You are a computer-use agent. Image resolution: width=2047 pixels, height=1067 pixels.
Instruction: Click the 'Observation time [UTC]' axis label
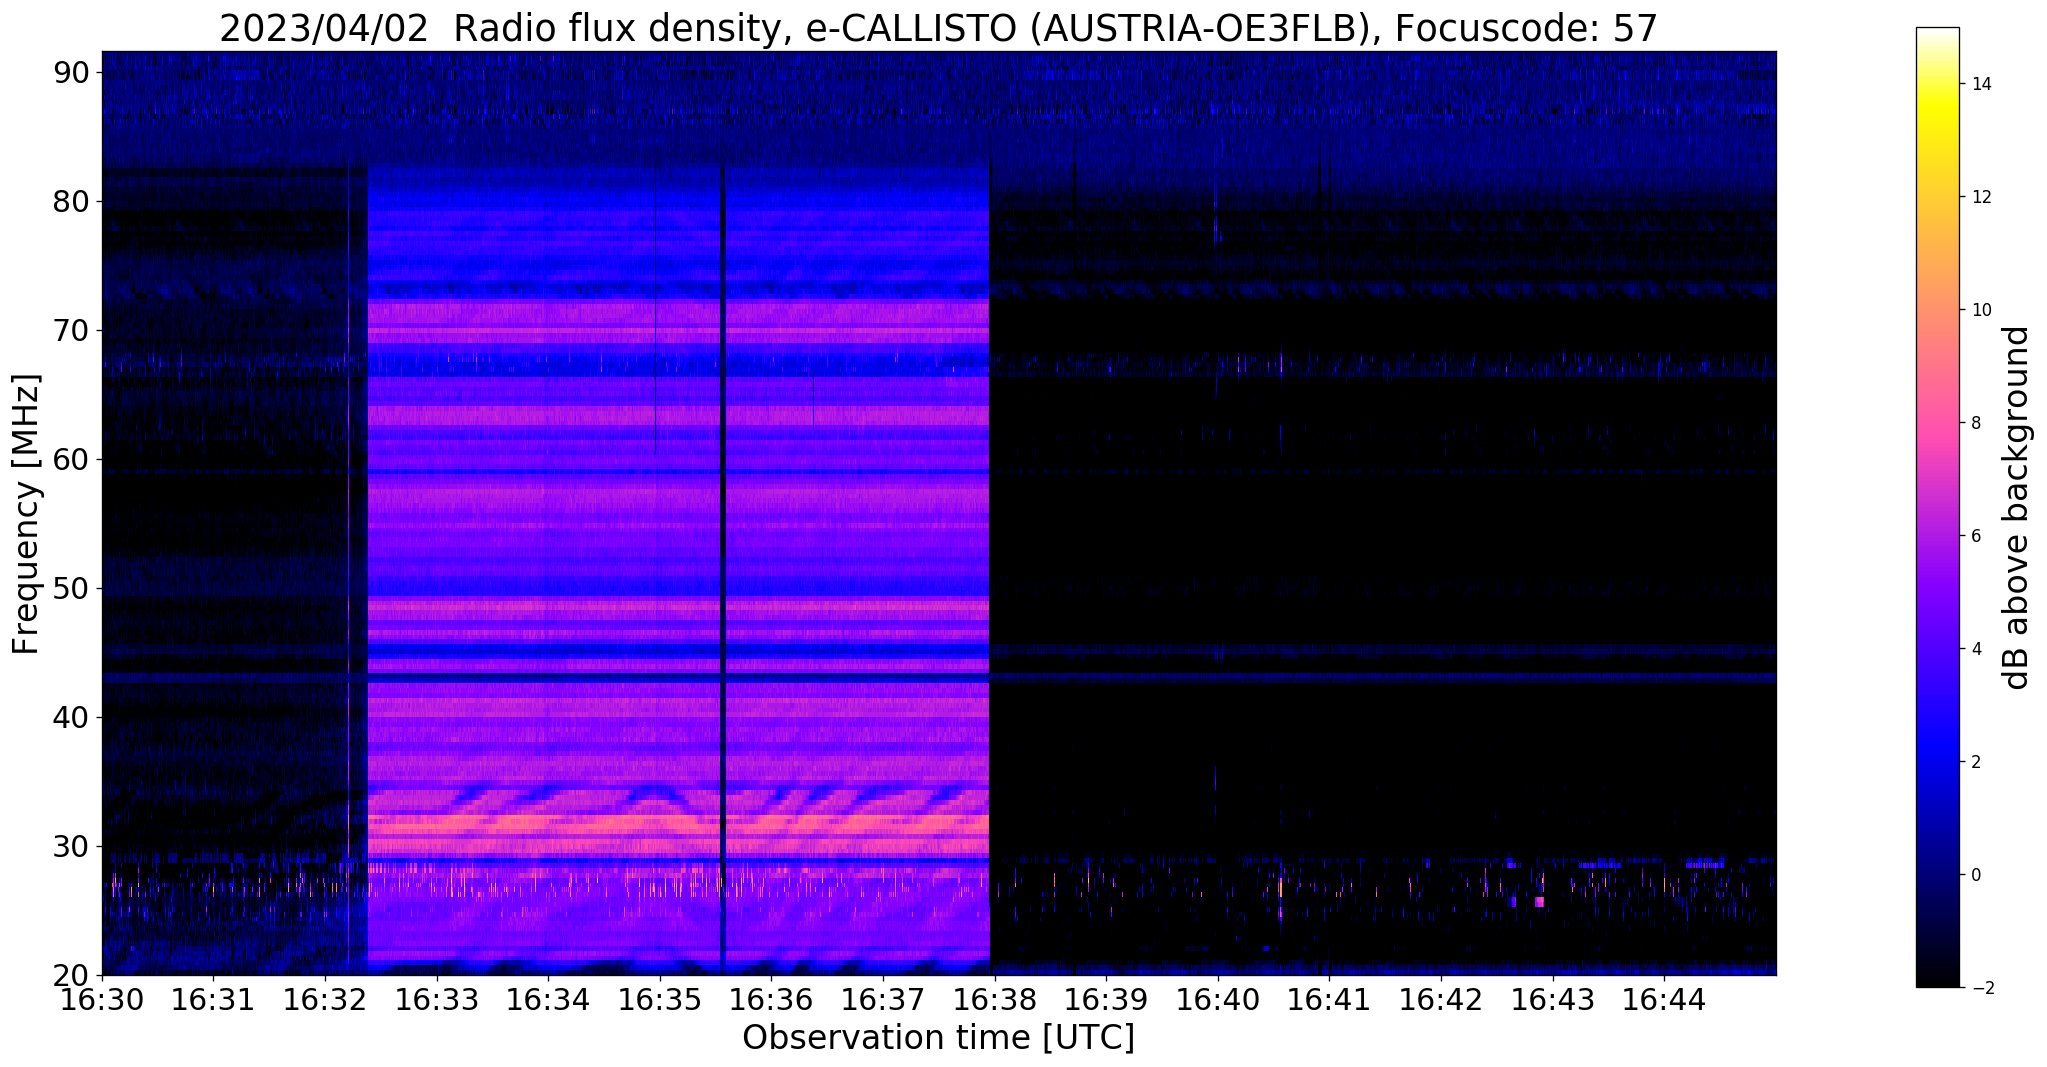pyautogui.click(x=938, y=1038)
